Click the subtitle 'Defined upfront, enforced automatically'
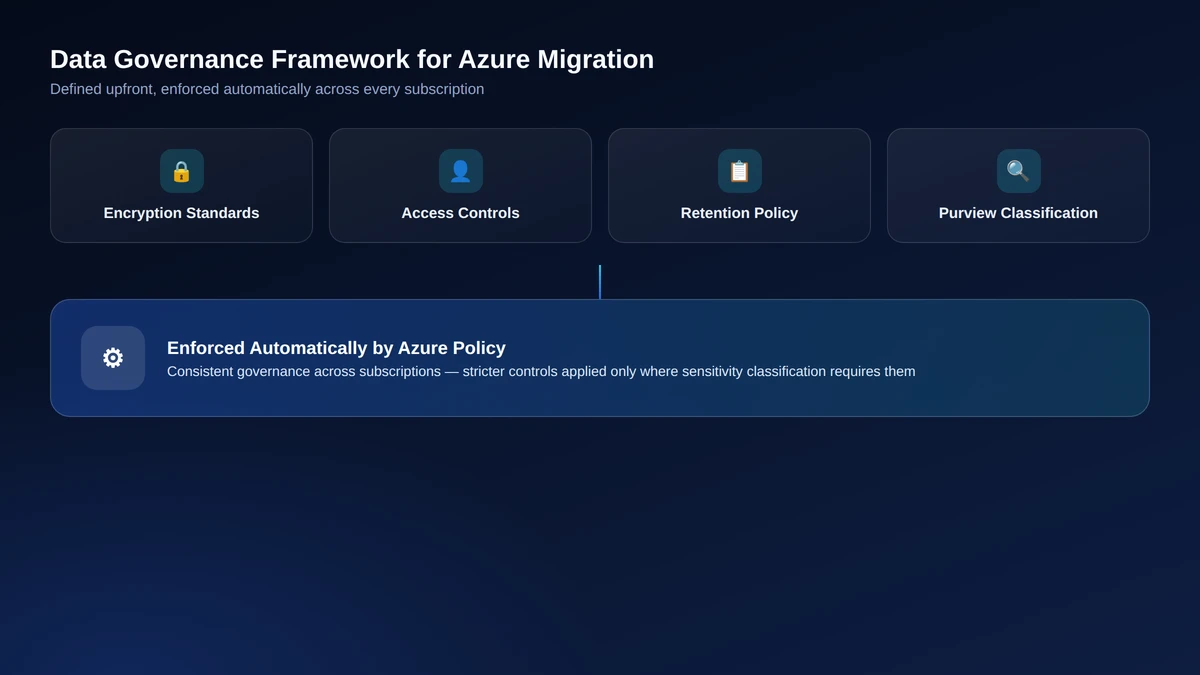Image resolution: width=1200 pixels, height=675 pixels. pyautogui.click(x=267, y=89)
